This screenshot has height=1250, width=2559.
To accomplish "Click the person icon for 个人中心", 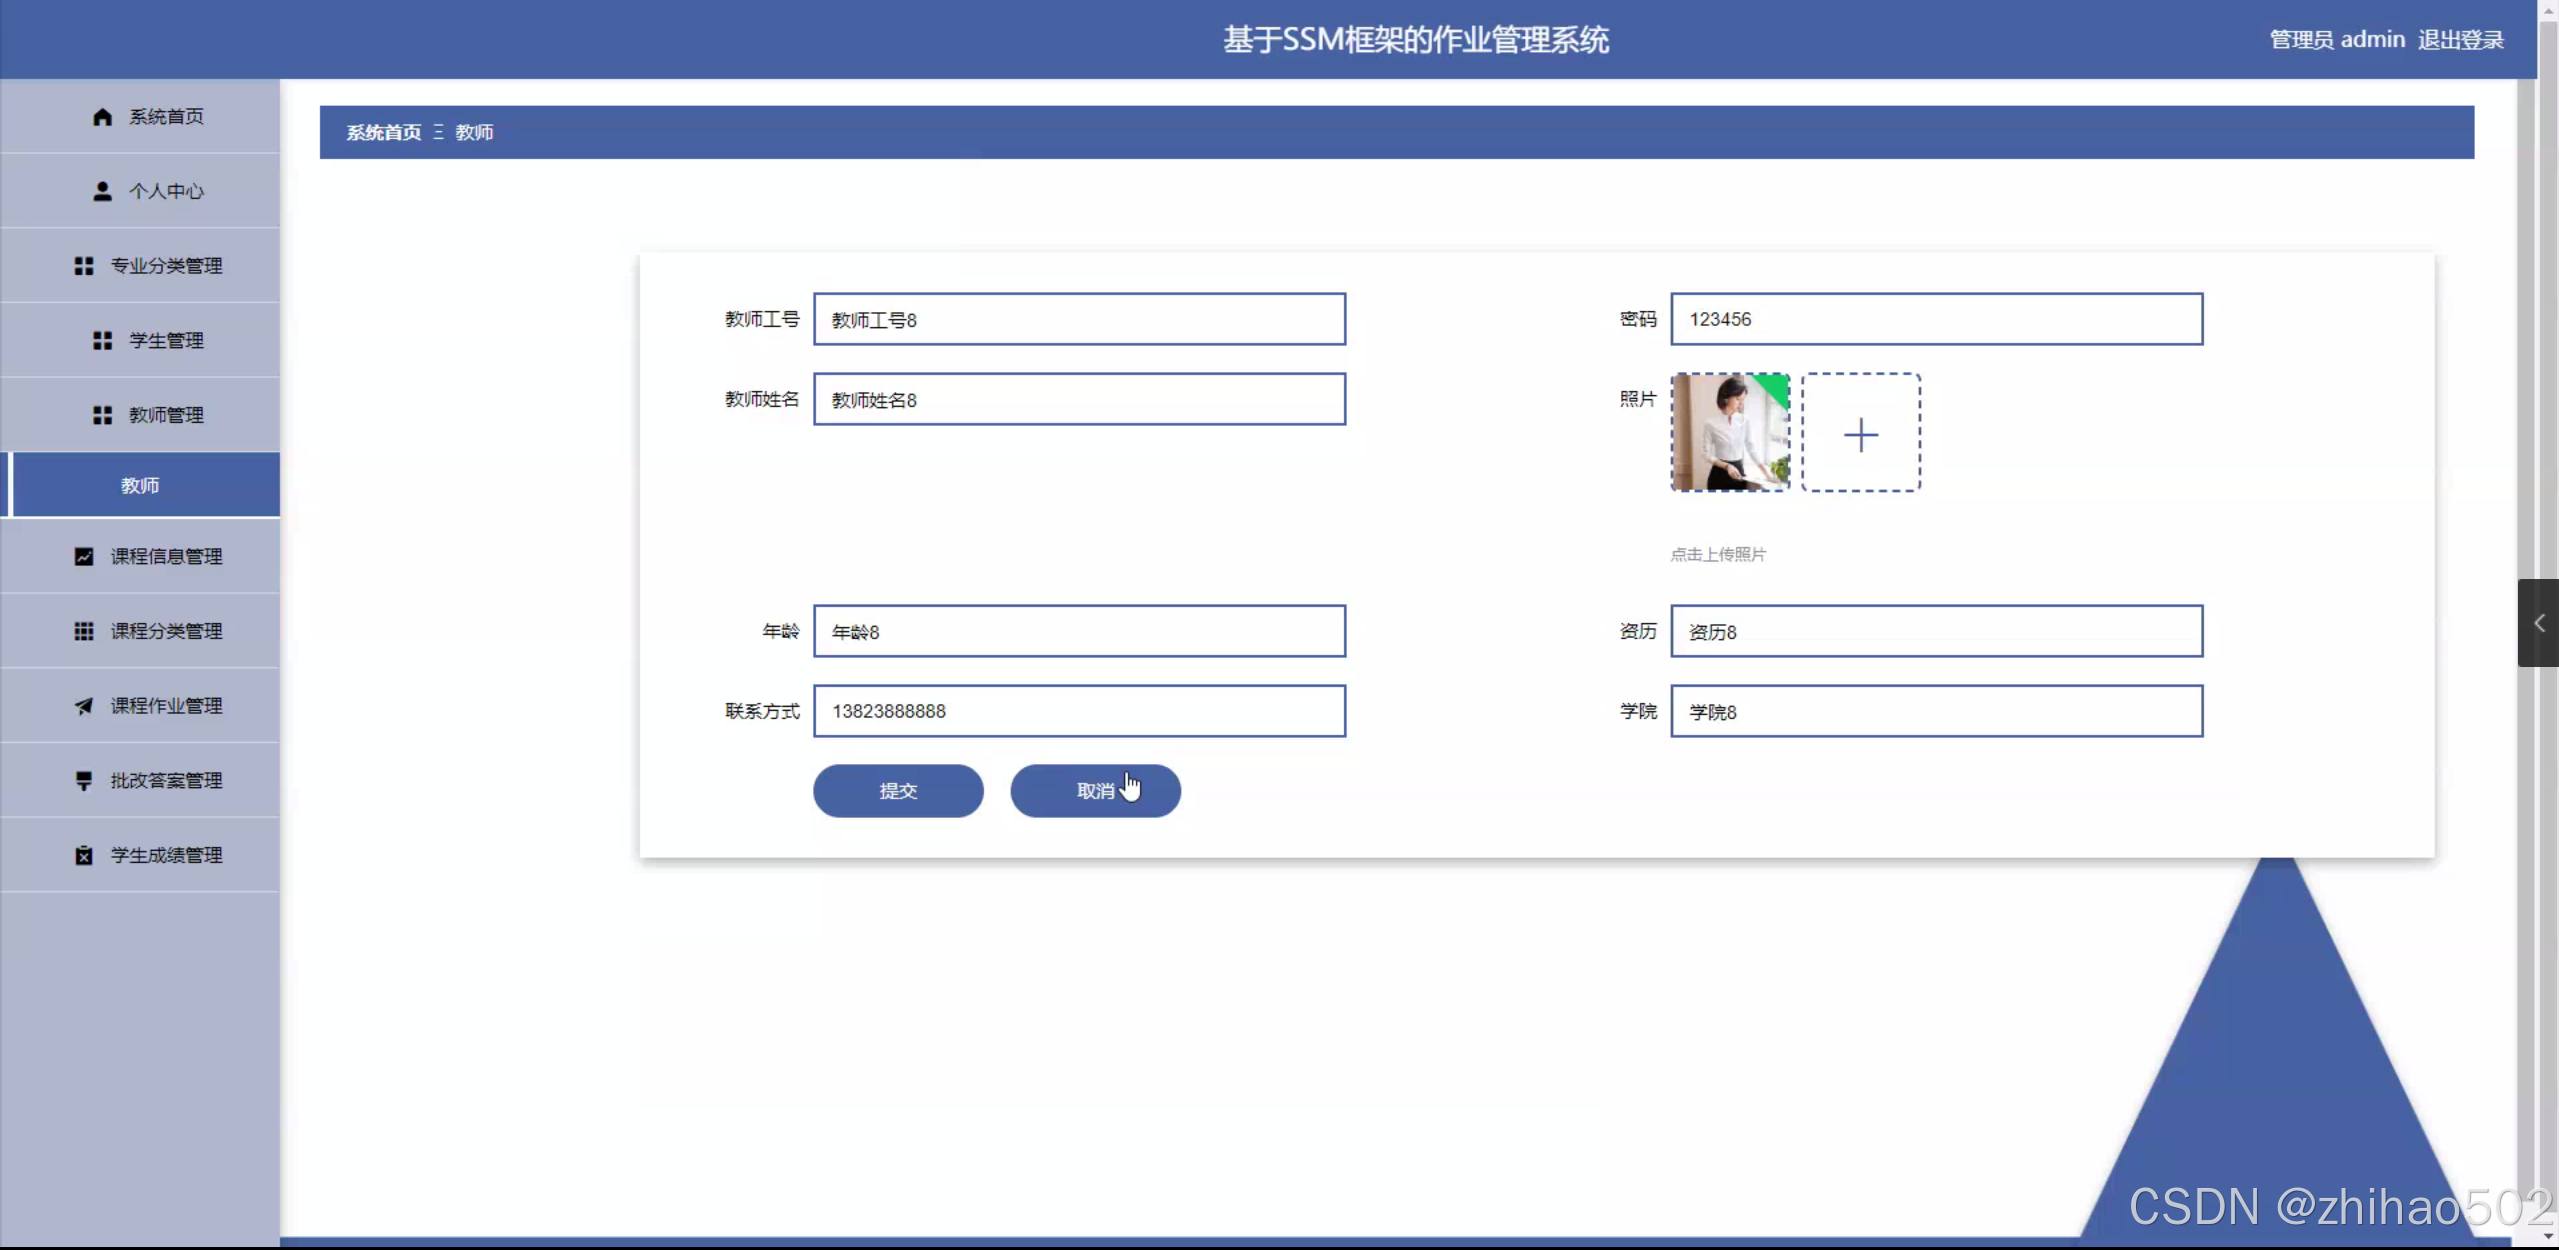I will 102,191.
